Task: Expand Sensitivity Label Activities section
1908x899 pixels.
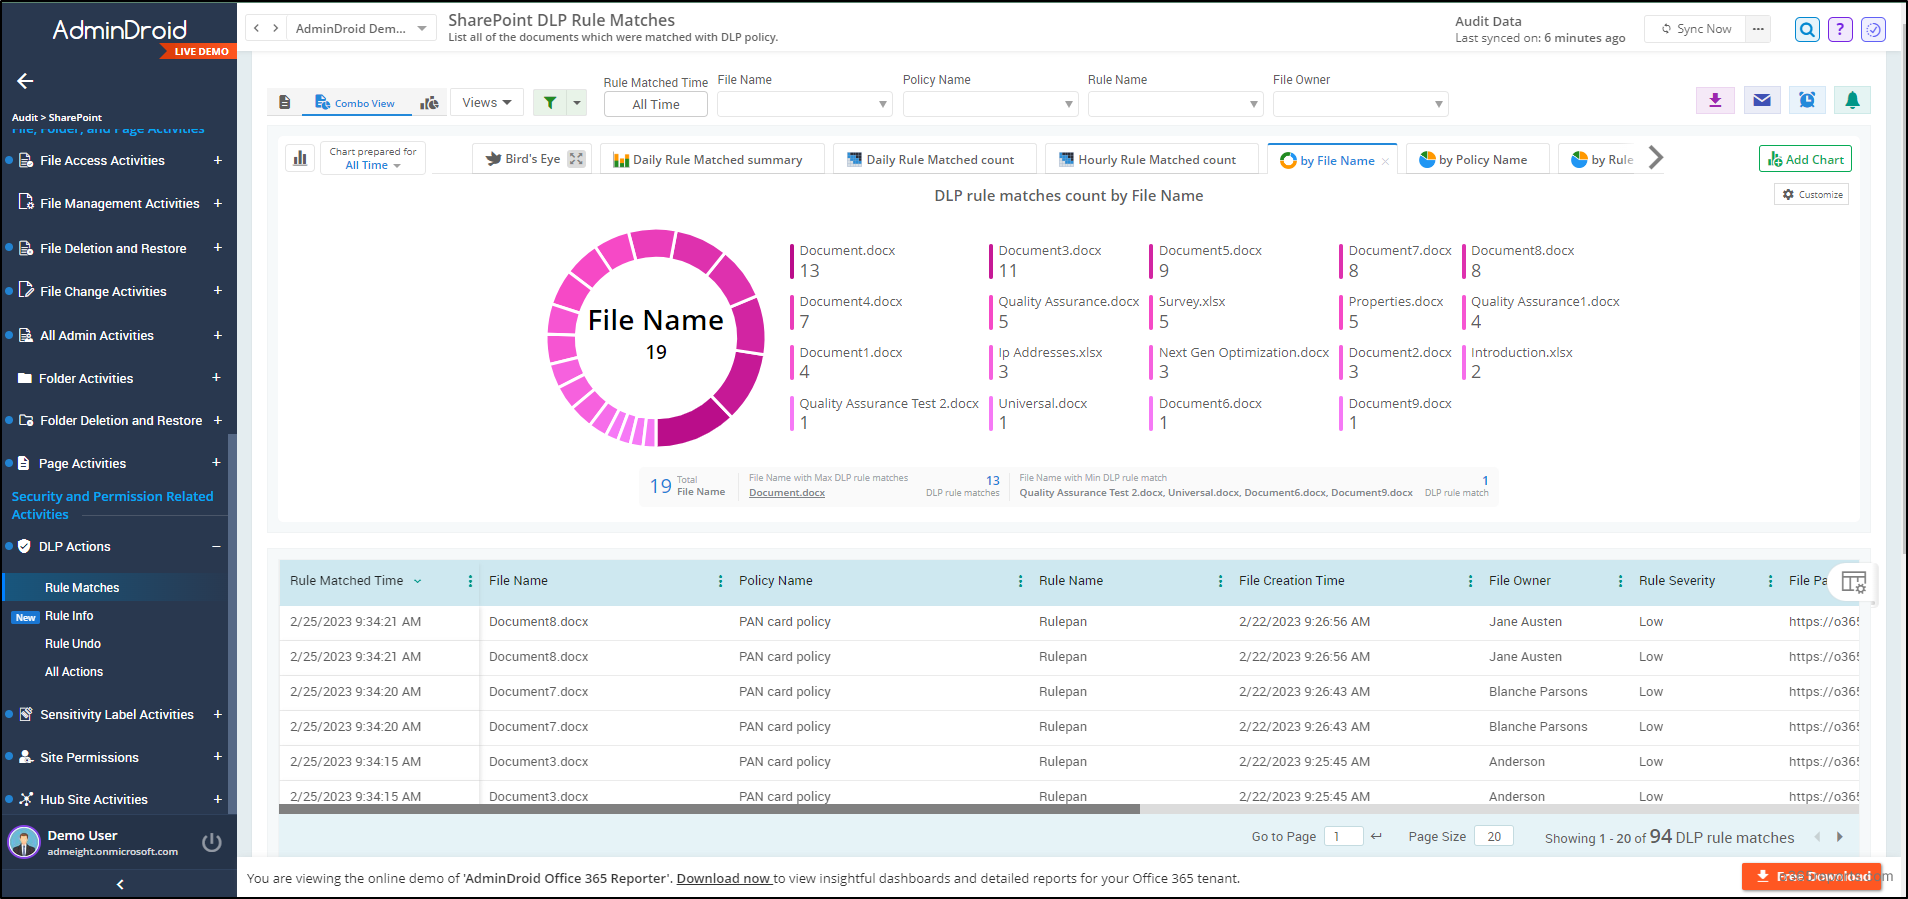Action: point(217,714)
